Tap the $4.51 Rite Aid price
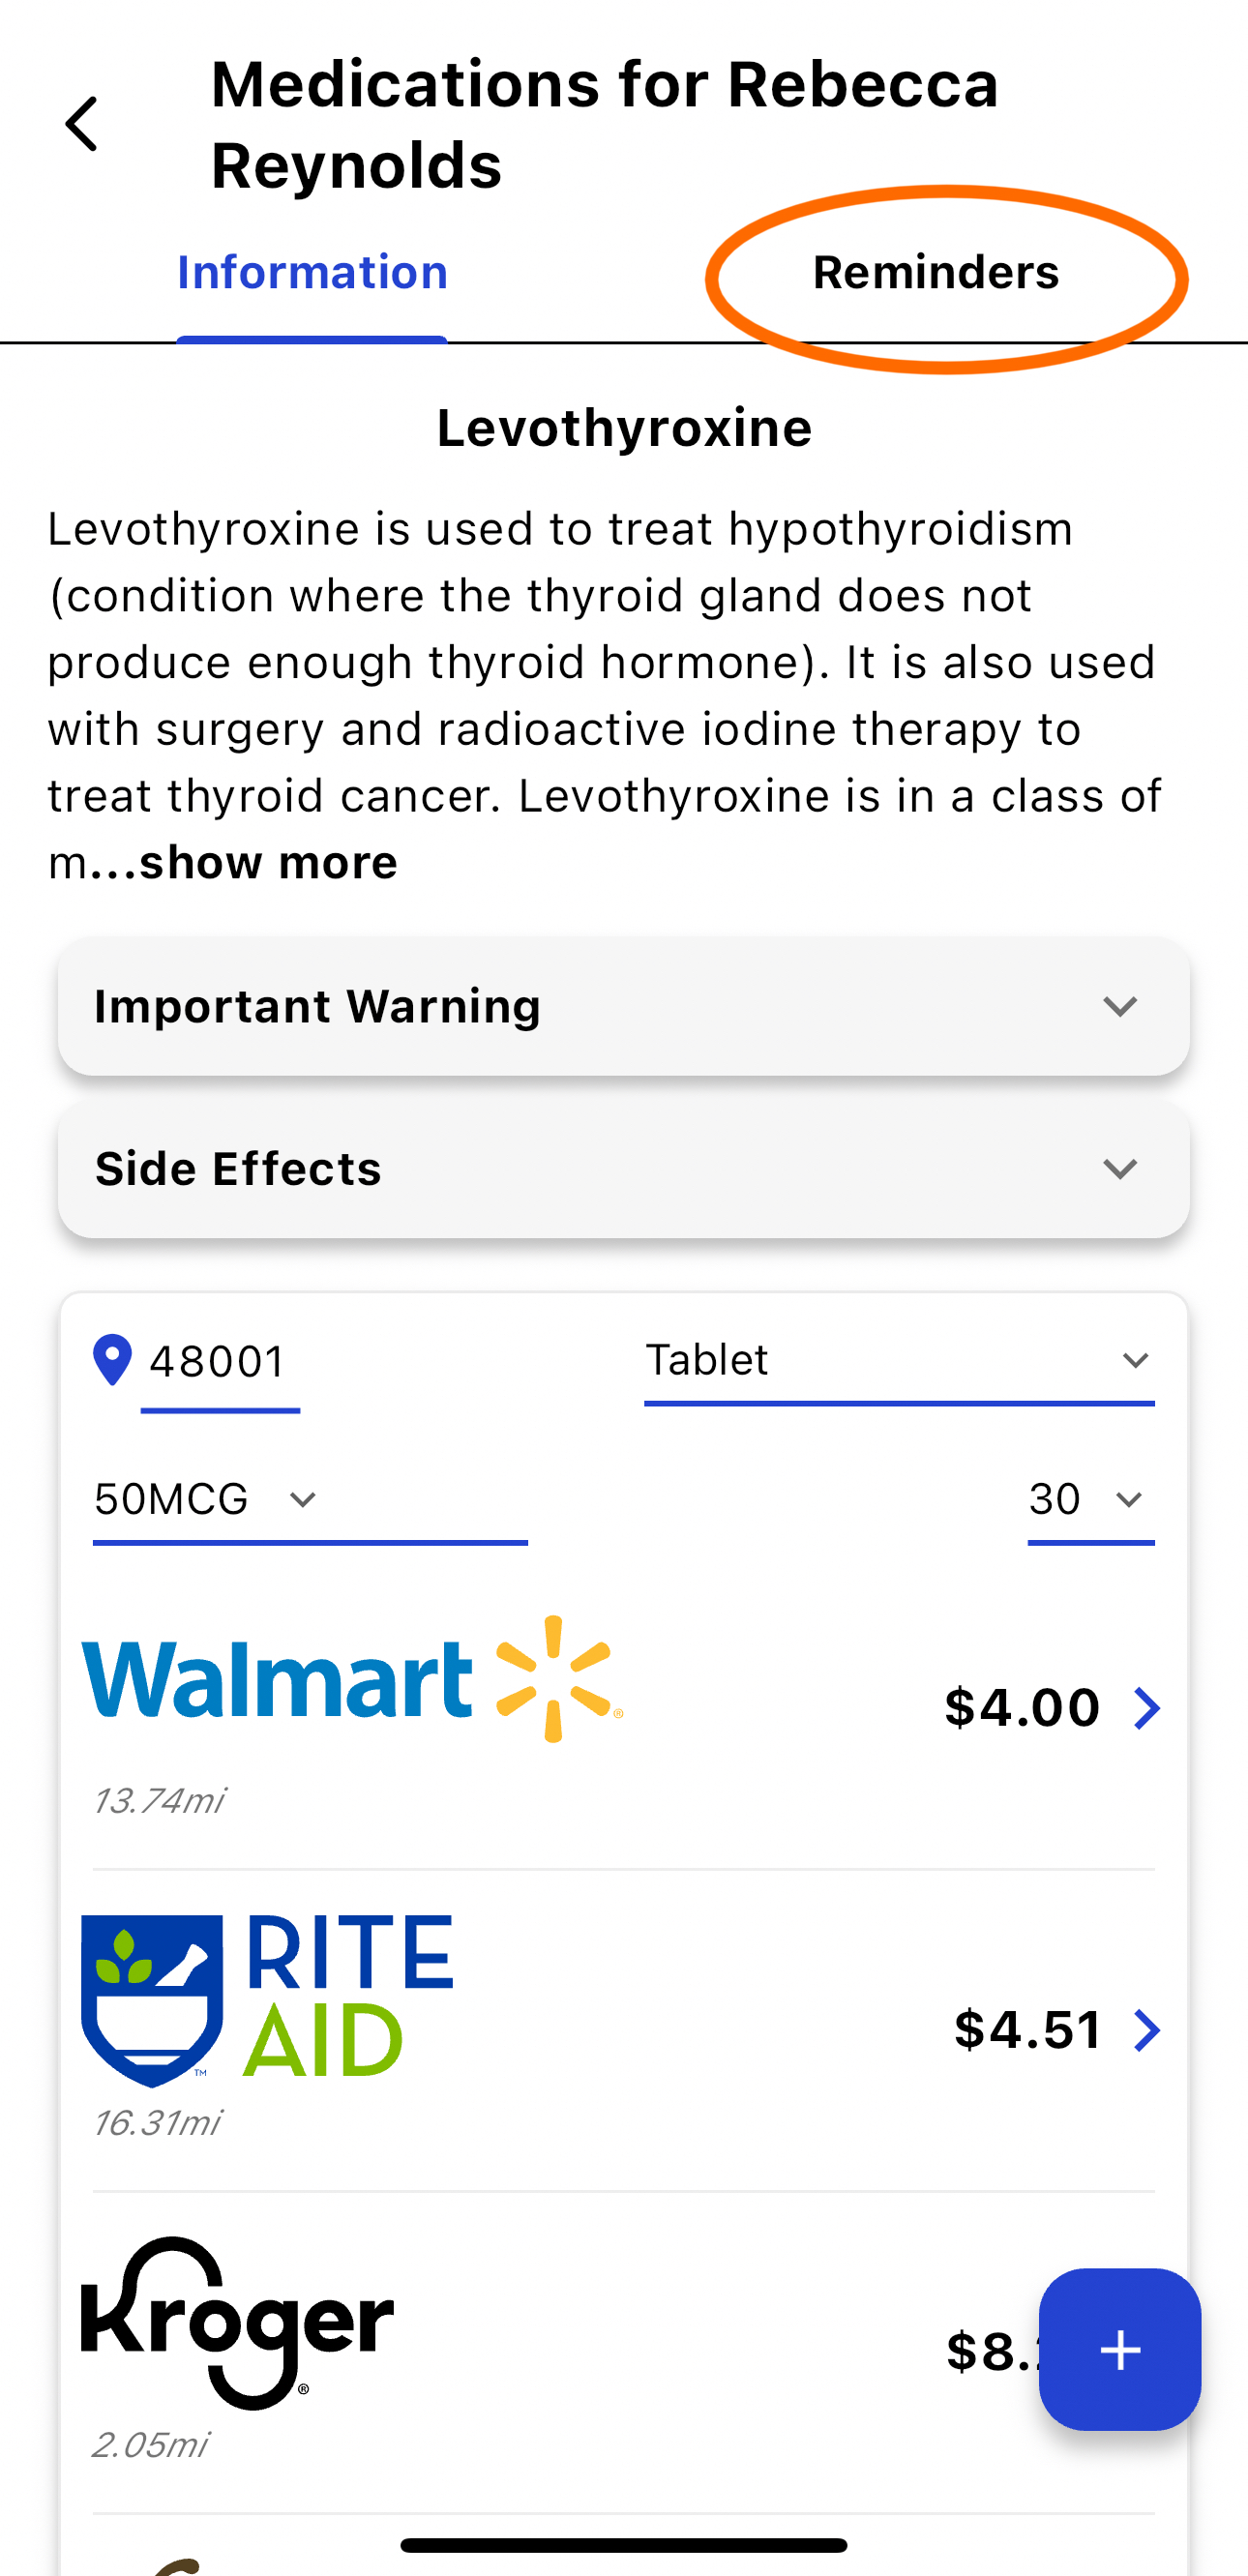This screenshot has width=1248, height=2576. [x=1028, y=2030]
